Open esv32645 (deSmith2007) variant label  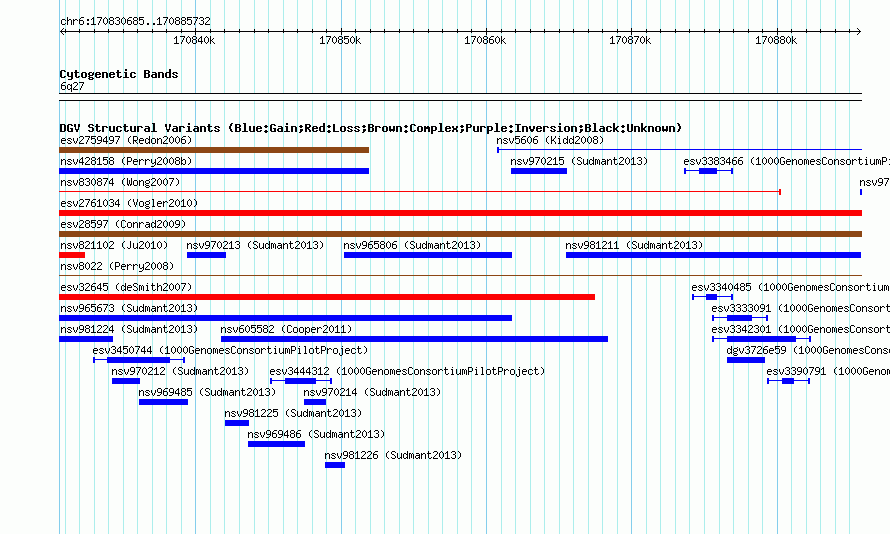coord(126,287)
